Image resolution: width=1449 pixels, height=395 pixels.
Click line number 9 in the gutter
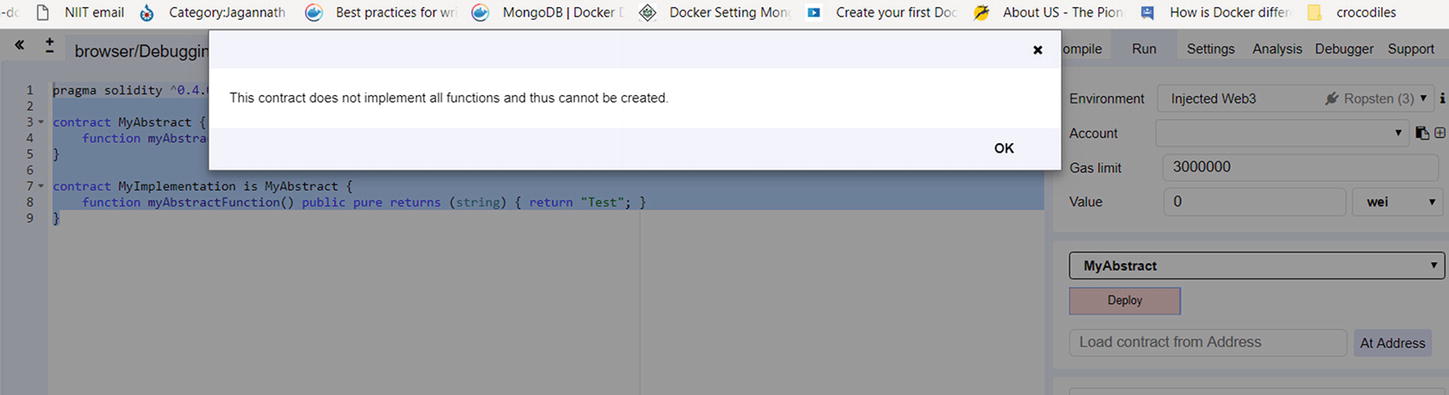[x=30, y=218]
